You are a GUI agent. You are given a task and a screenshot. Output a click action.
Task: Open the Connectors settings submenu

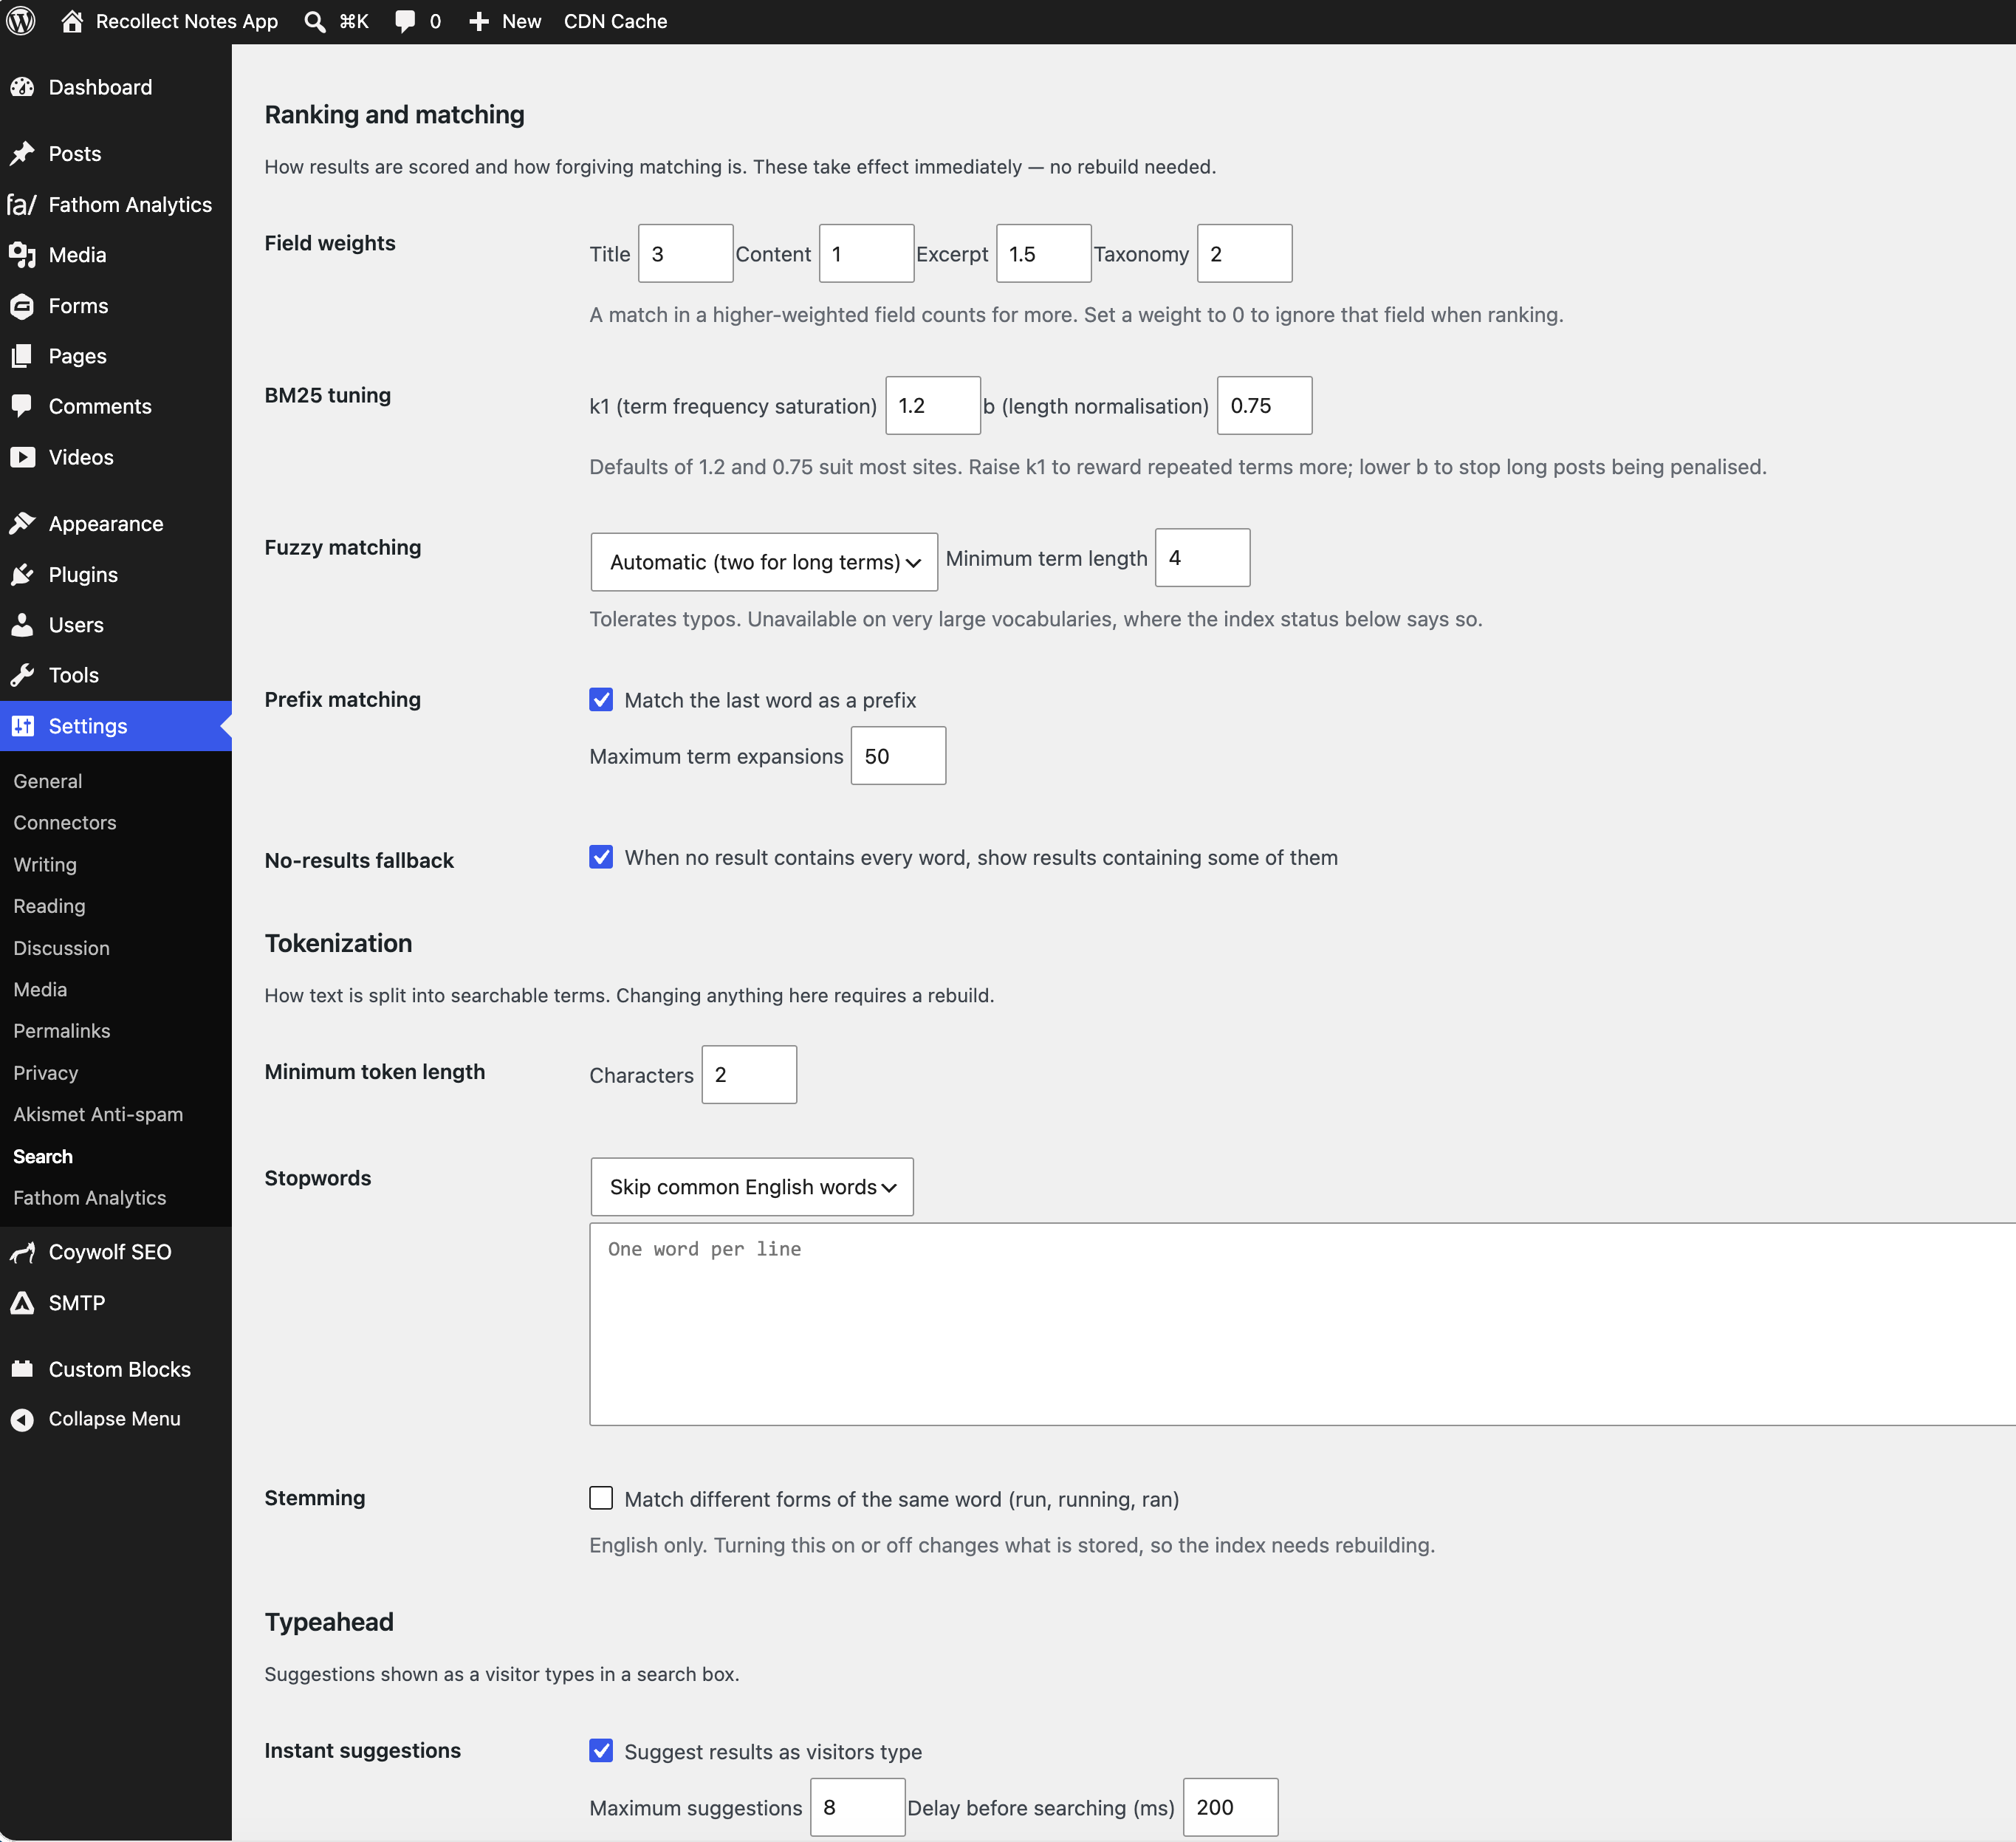[x=65, y=822]
